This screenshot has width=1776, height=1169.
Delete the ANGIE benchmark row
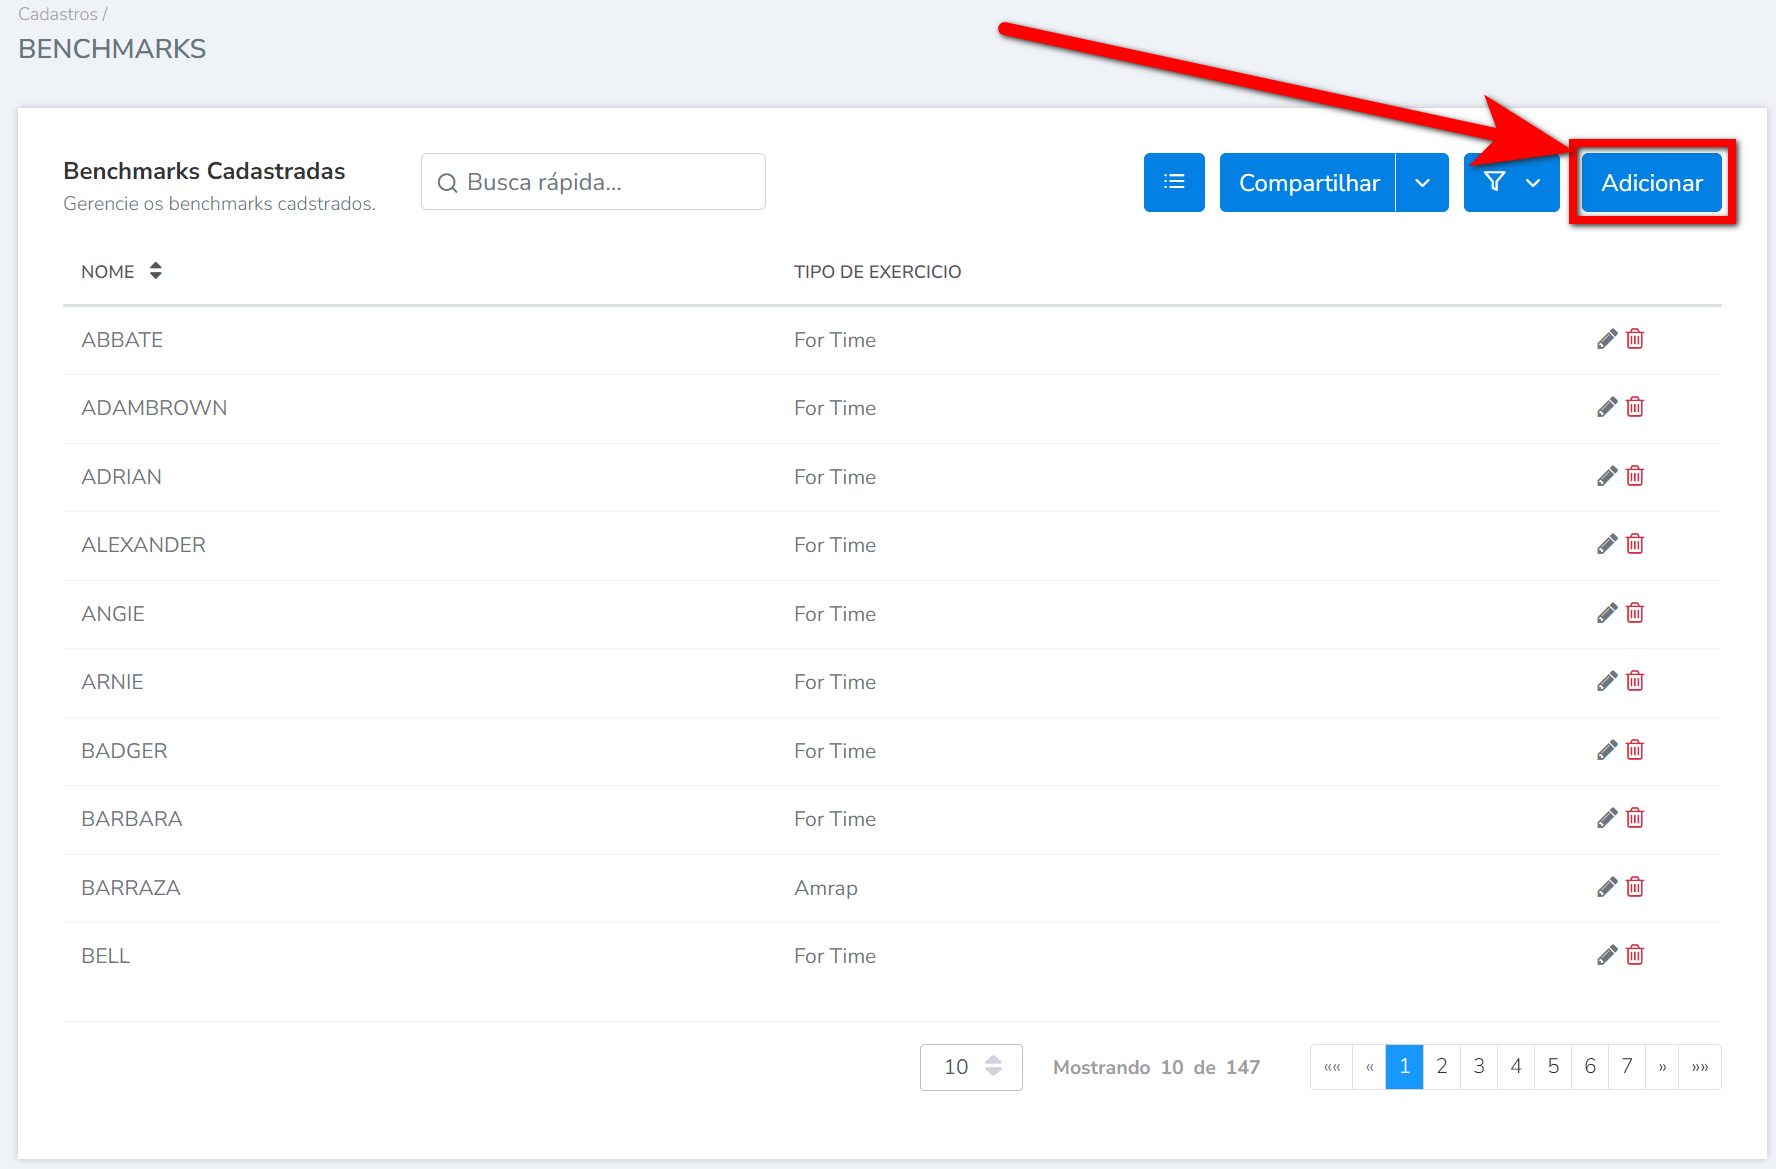(x=1635, y=613)
